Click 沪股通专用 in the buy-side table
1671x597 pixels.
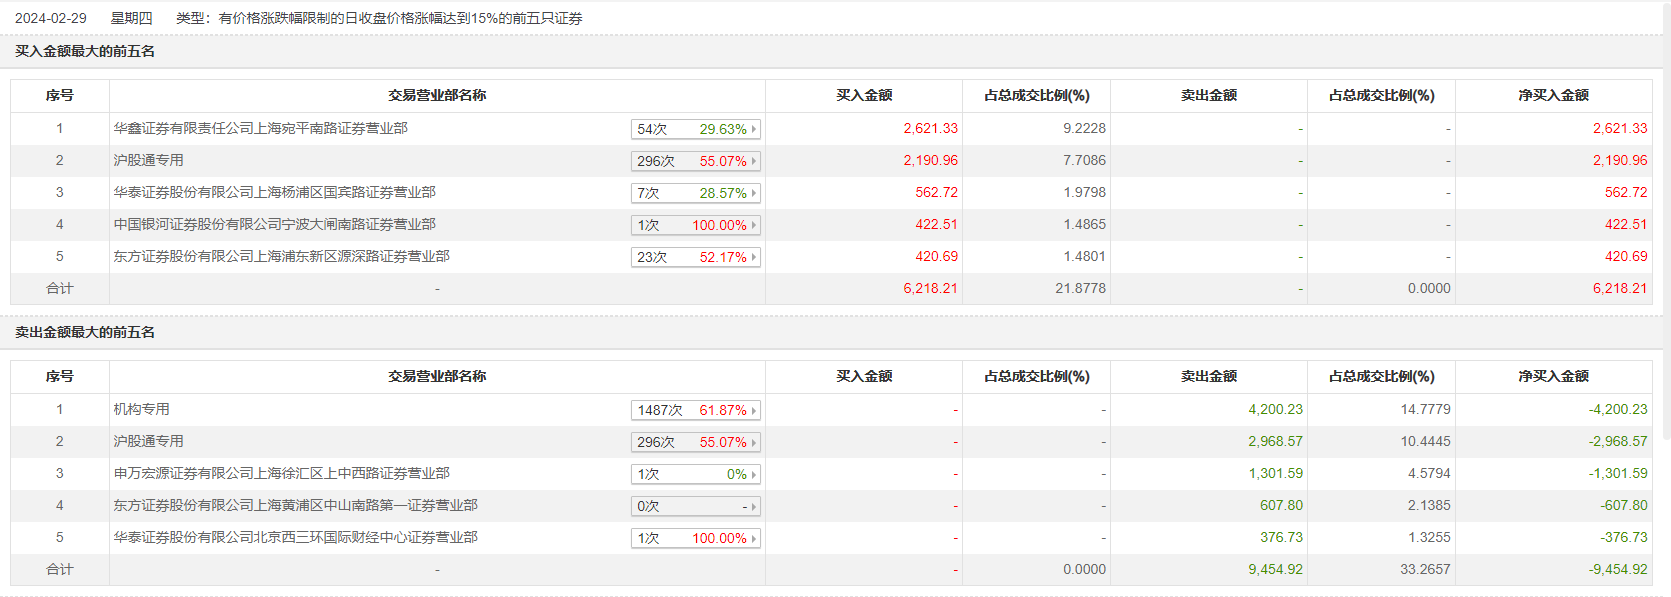point(148,160)
